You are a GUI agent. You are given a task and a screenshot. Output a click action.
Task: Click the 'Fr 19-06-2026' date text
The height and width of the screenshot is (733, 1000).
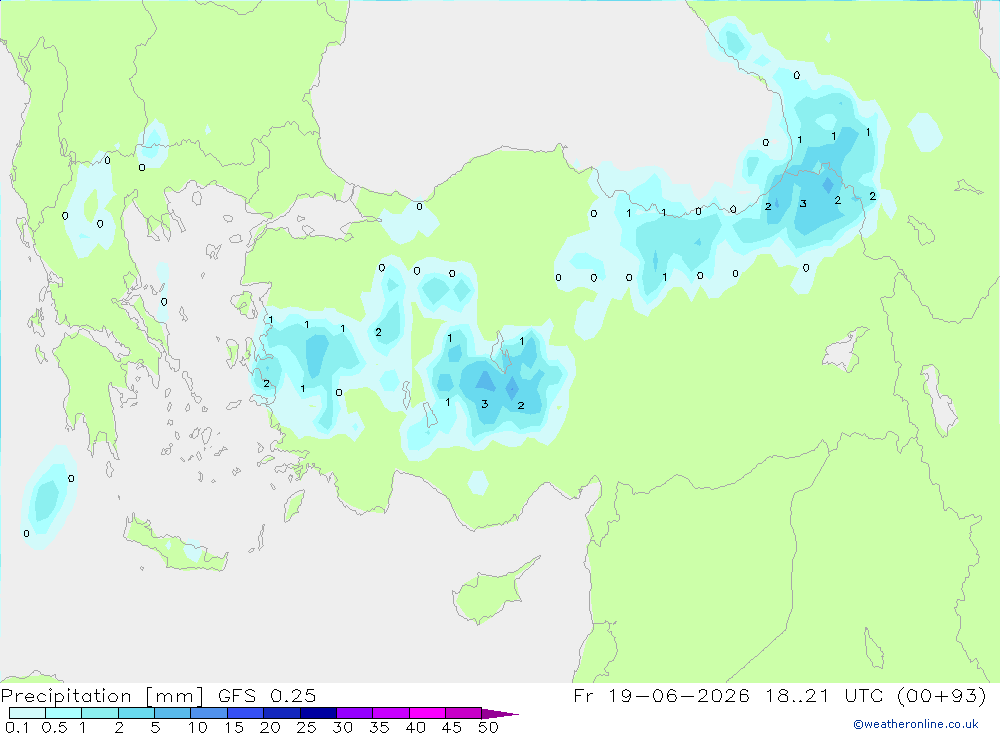pyautogui.click(x=661, y=696)
